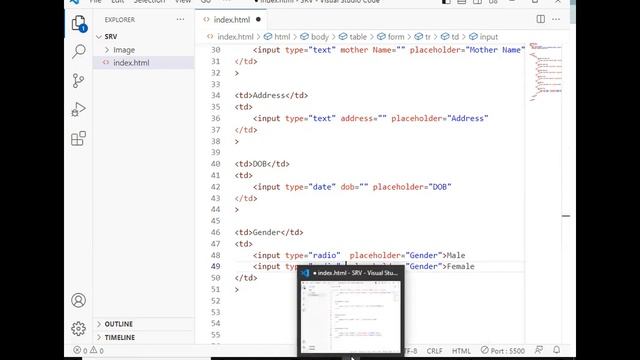Open the input breadcrumb dropdown
Screen dimensions: 640x360
coord(484,37)
